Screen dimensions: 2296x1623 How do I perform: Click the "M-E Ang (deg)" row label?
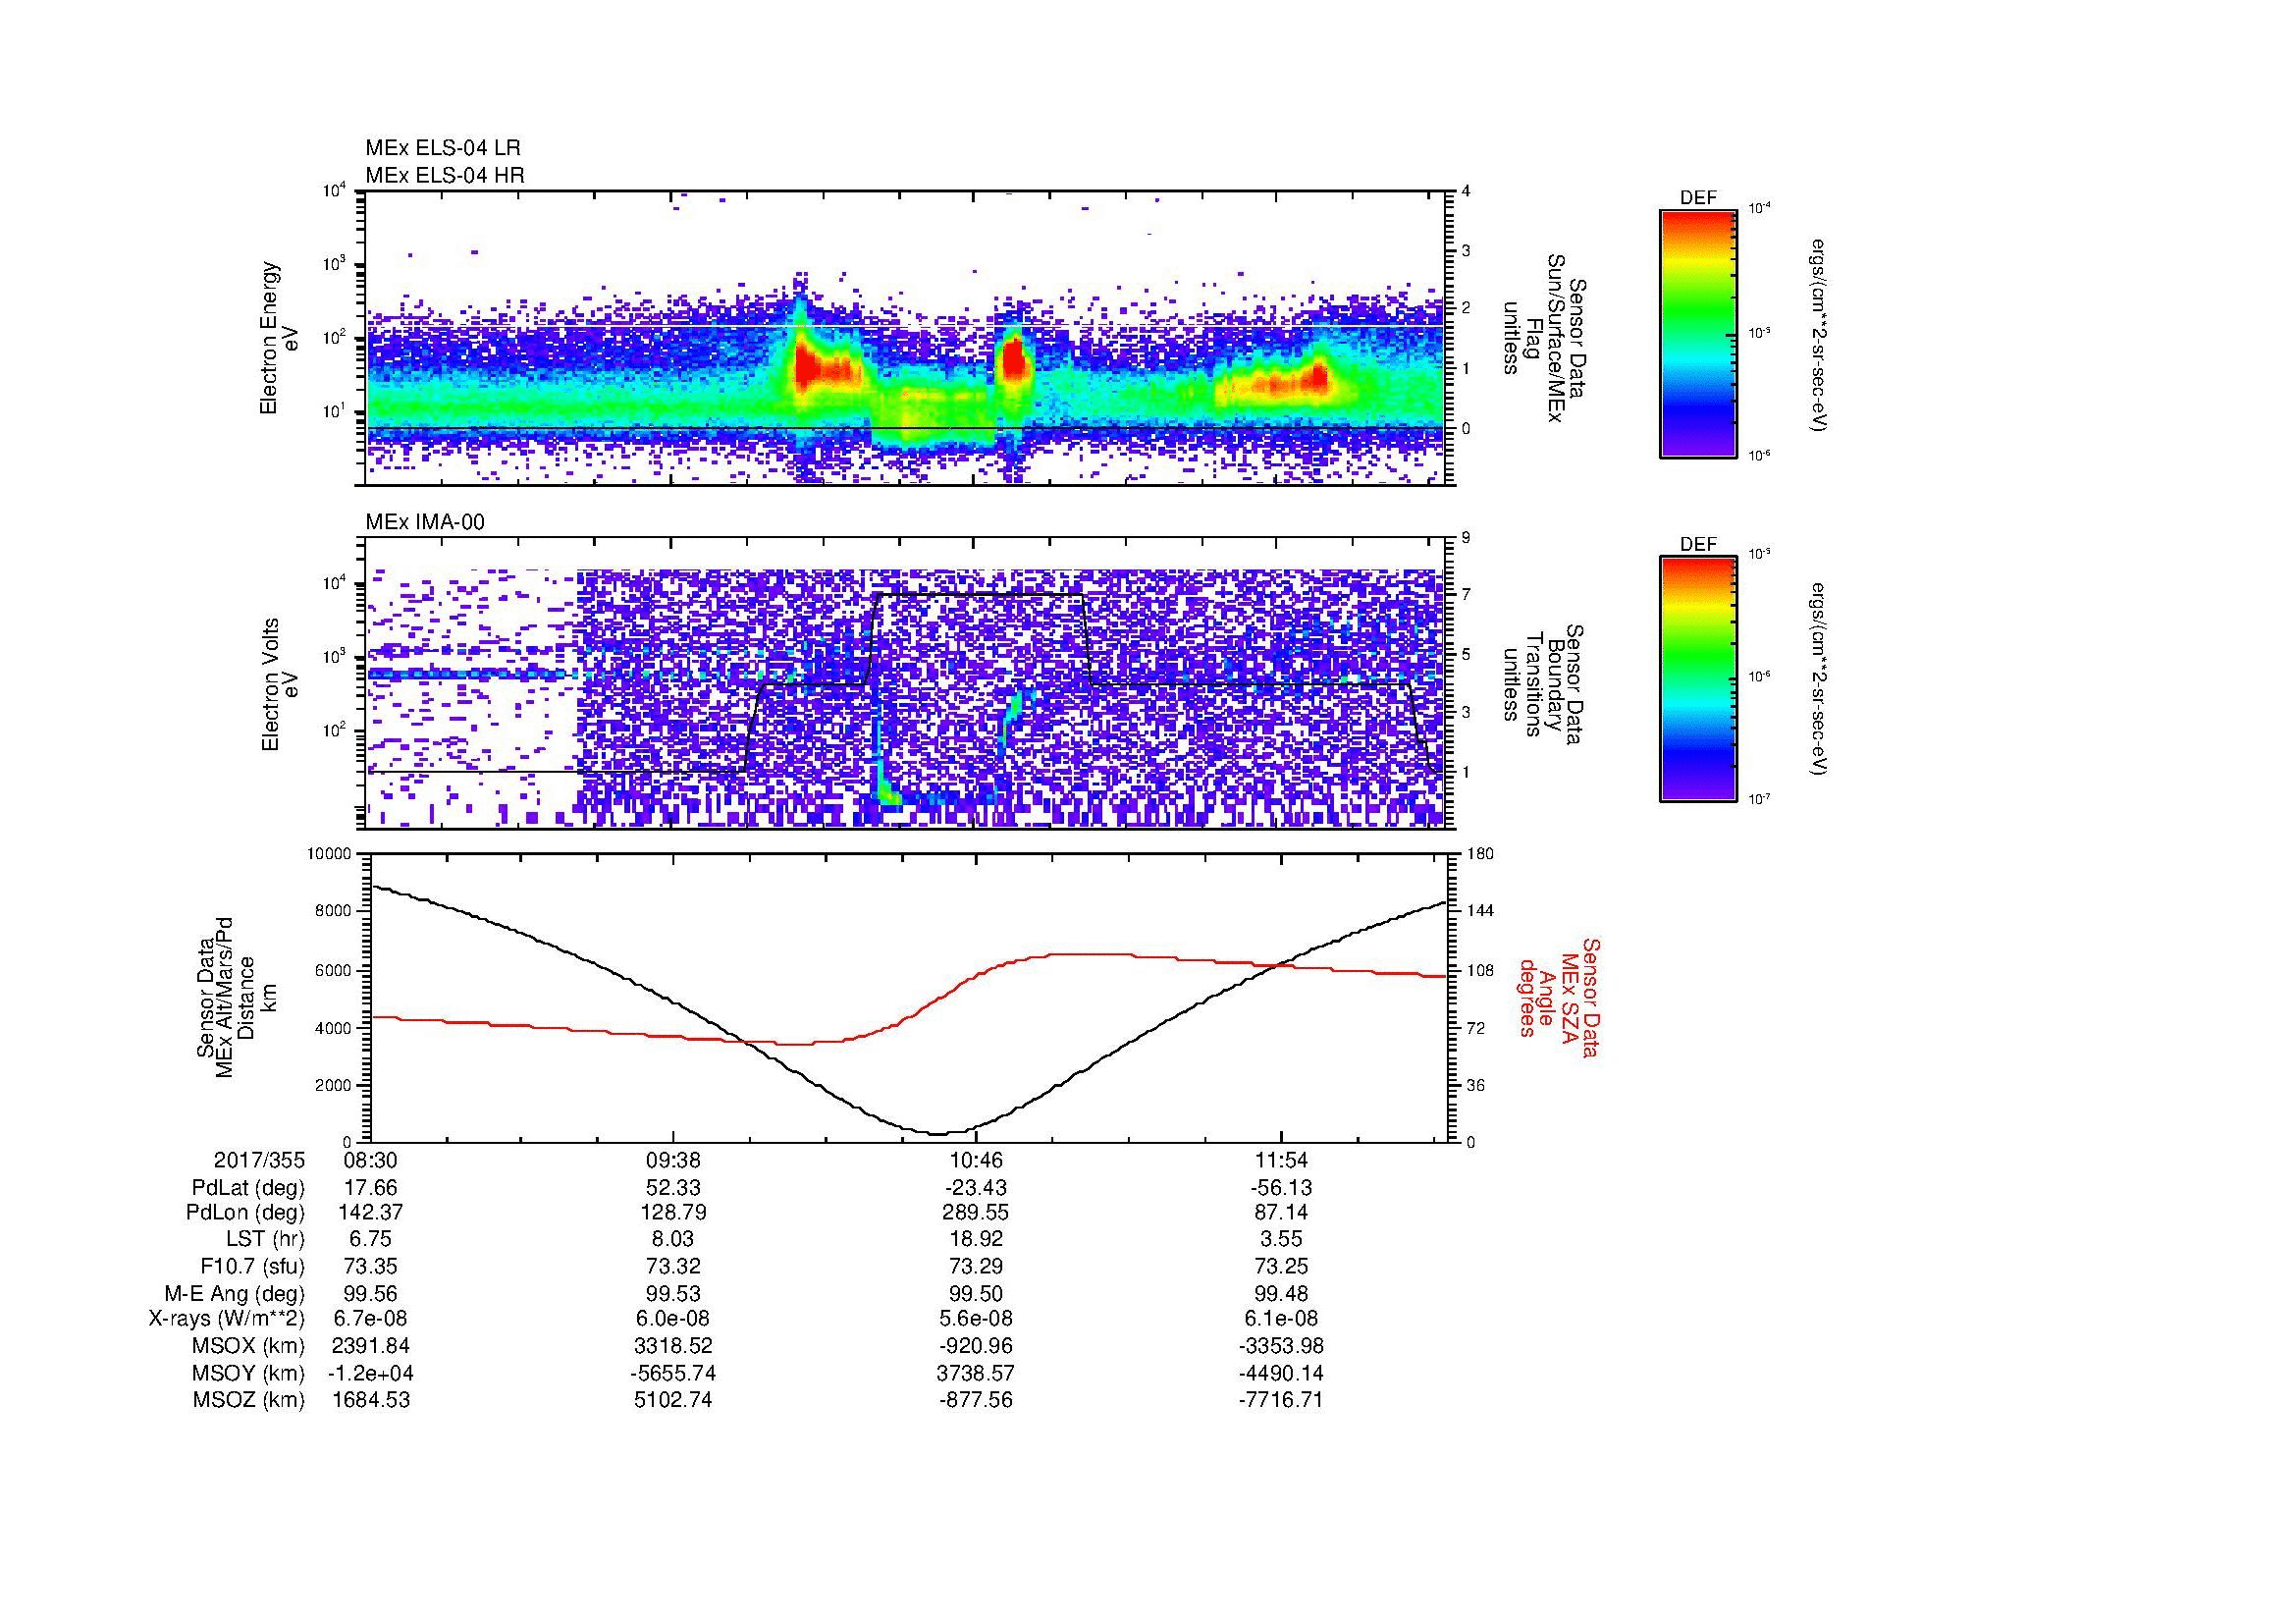click(x=235, y=1293)
